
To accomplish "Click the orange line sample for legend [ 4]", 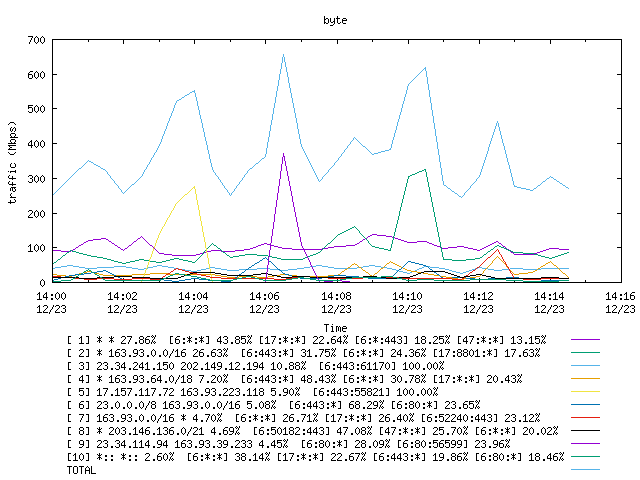I will [585, 379].
